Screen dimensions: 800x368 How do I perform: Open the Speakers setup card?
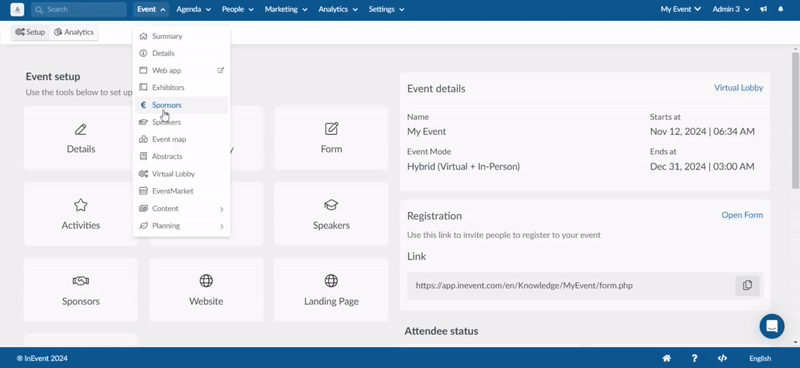[x=331, y=214]
